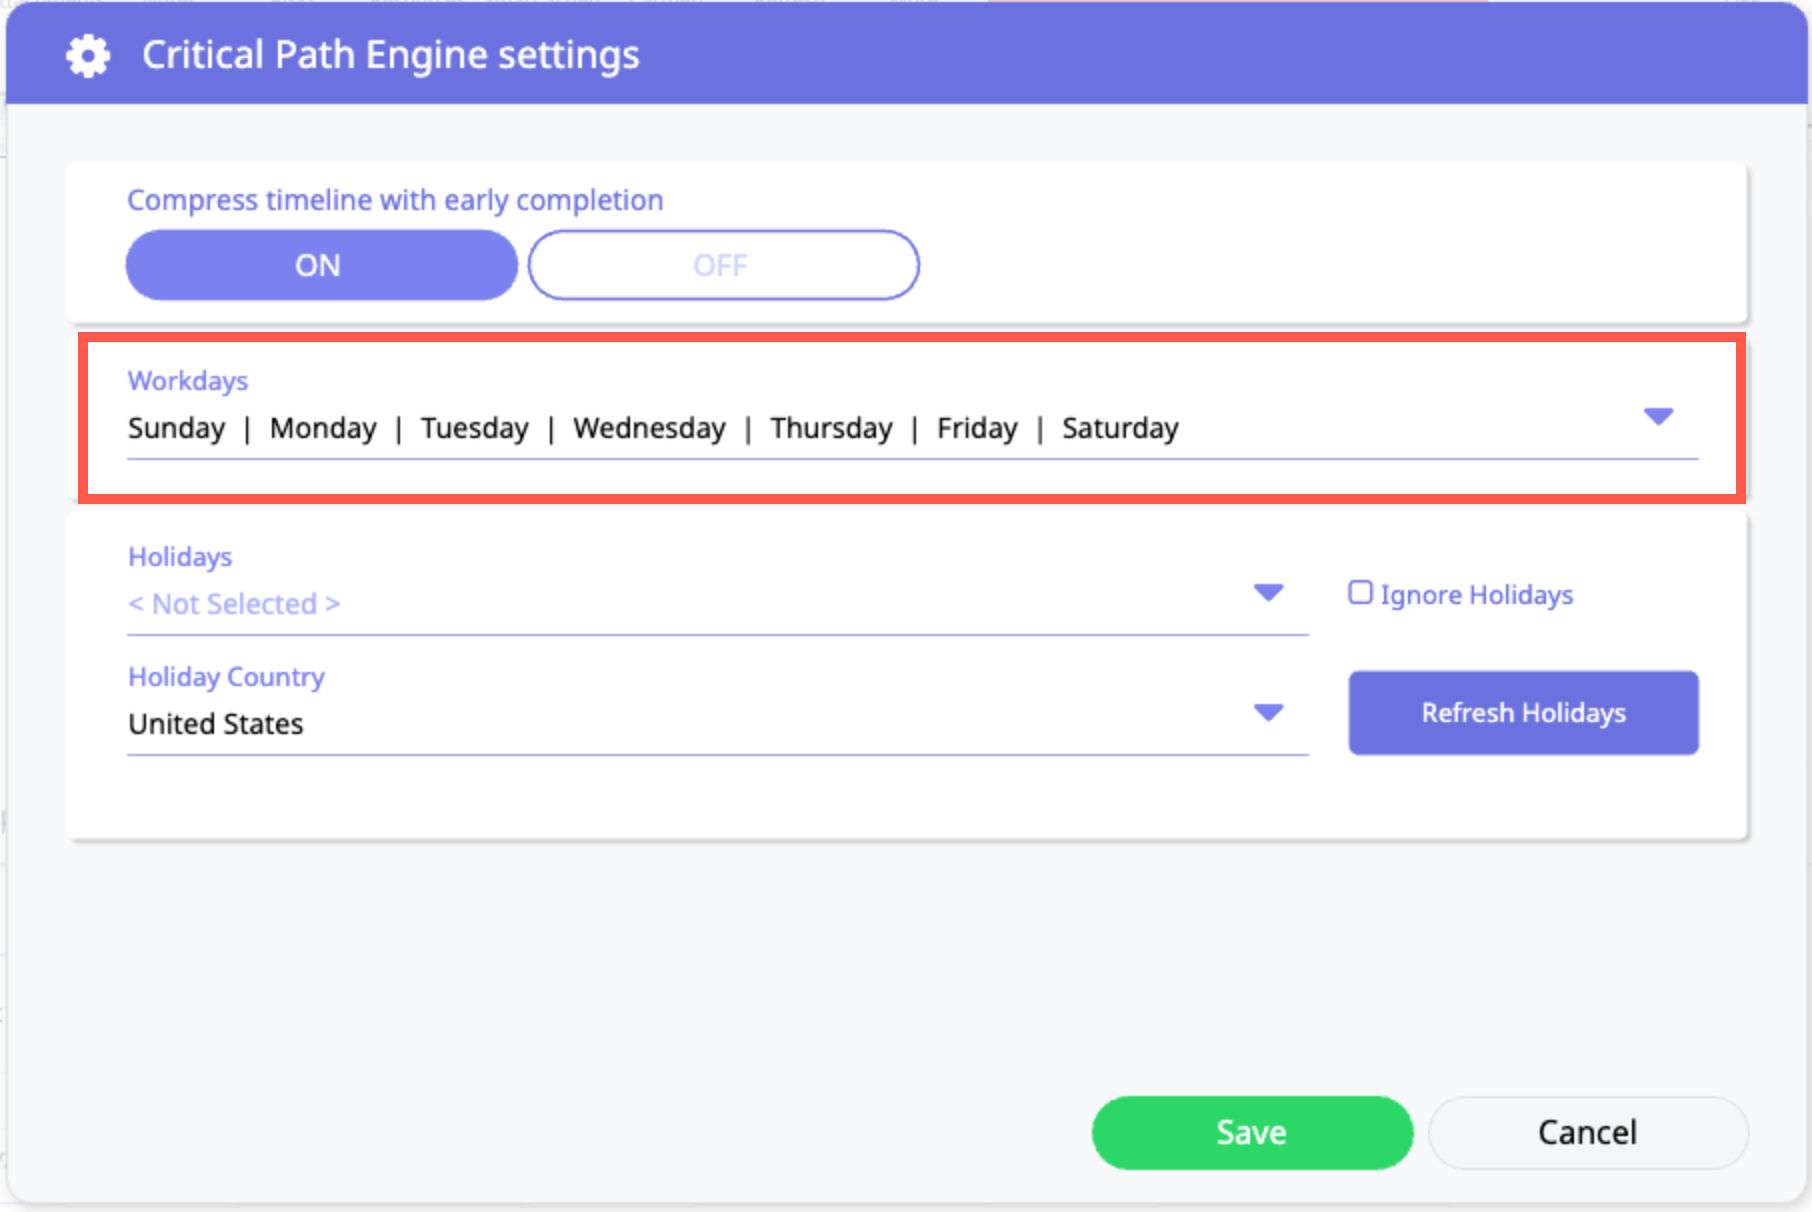The width and height of the screenshot is (1812, 1212).
Task: Expand the Workdays dropdown arrow
Action: coord(1658,416)
